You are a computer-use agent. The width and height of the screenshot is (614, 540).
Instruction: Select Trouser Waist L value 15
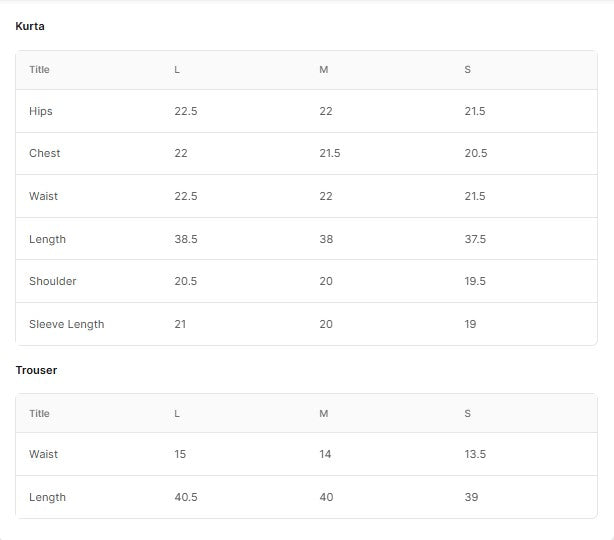(x=180, y=454)
